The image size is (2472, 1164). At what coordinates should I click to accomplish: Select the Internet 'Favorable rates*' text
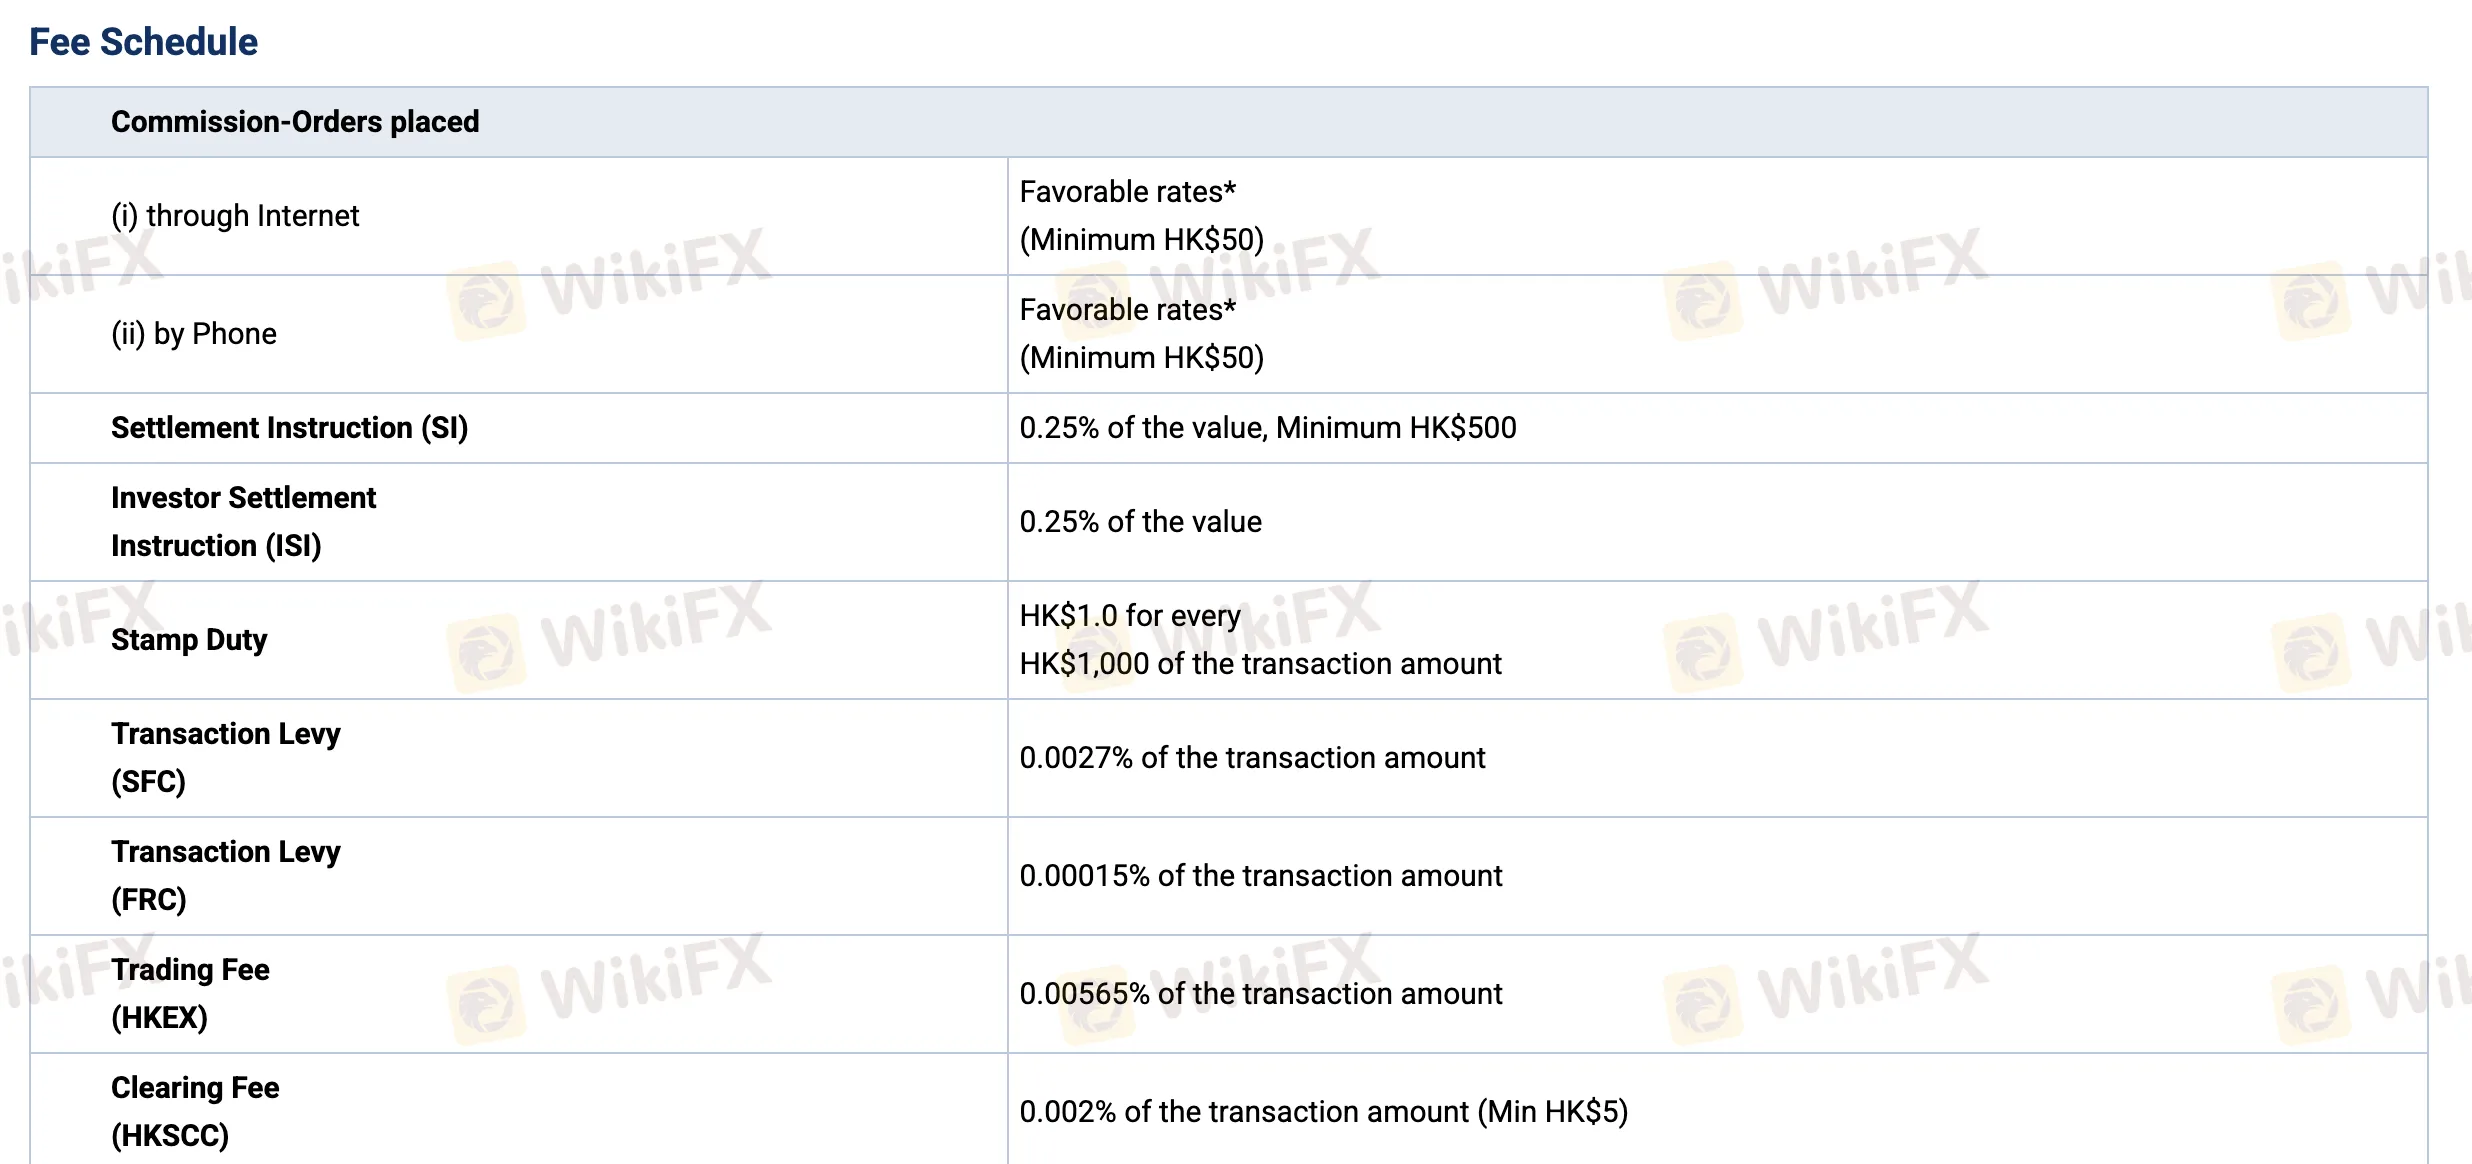pos(1128,192)
